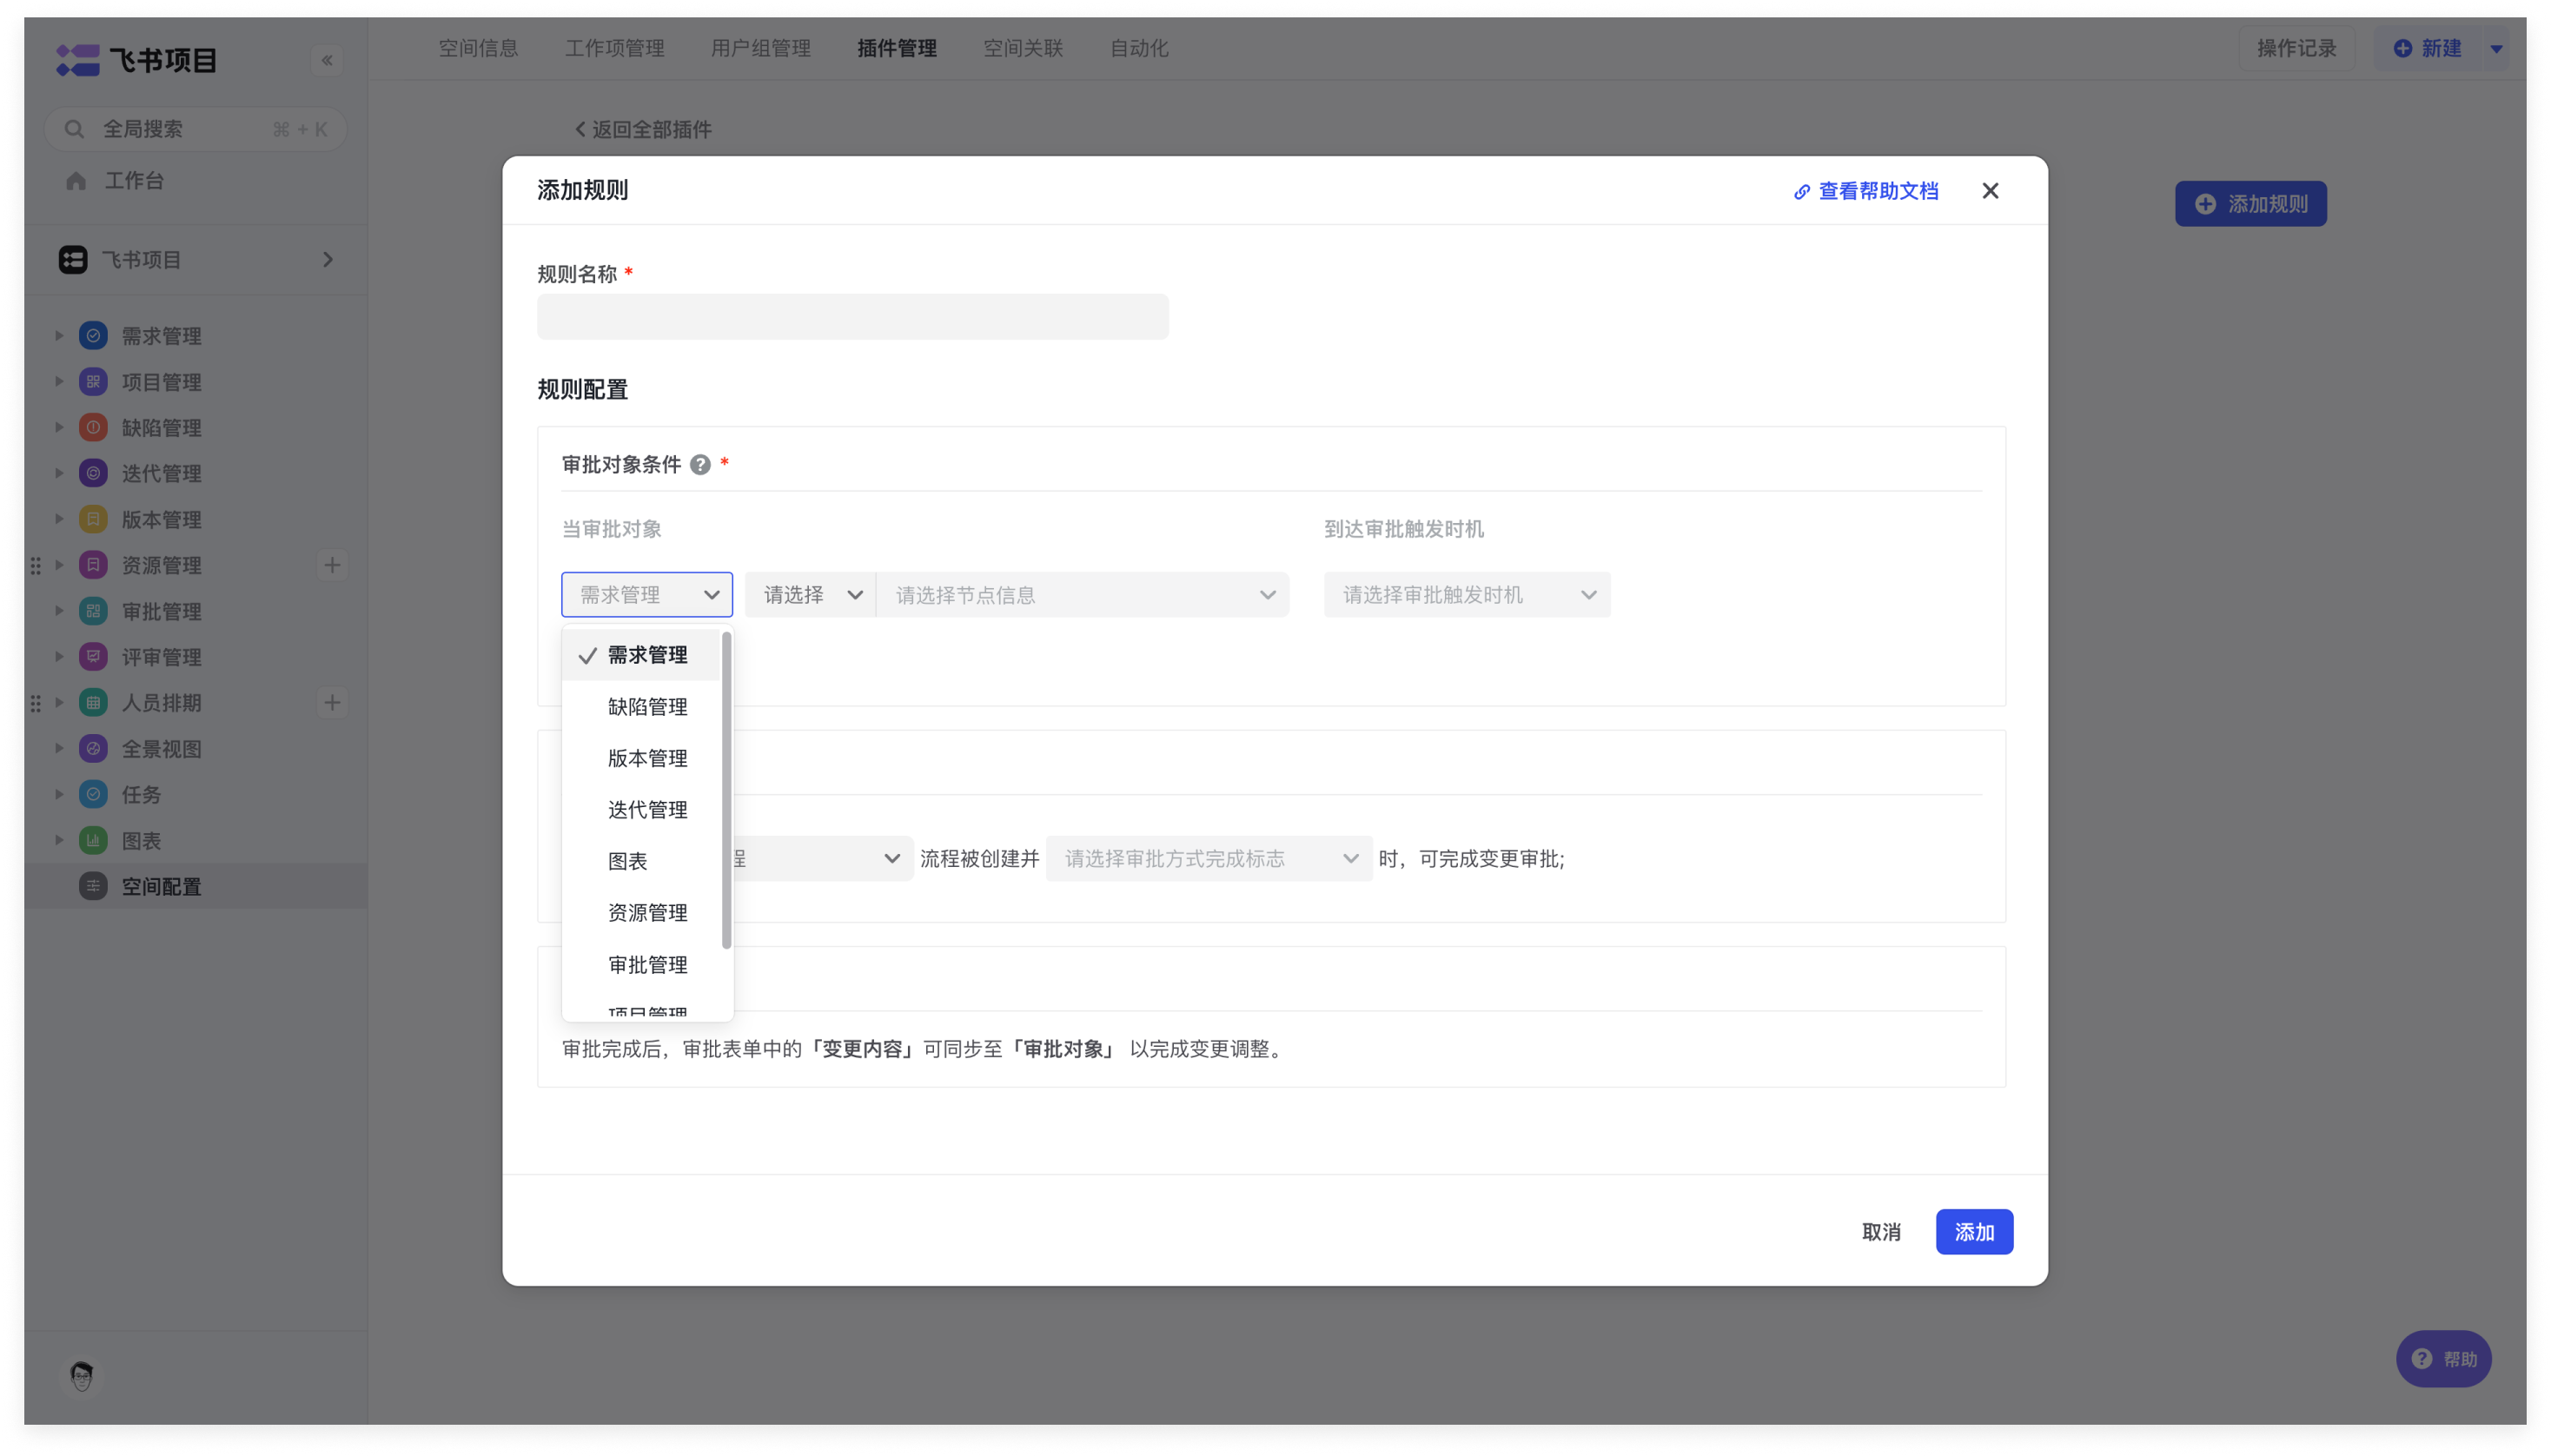Click the 飞书项目 workspace square icon
2551x1456 pixels.
73,260
